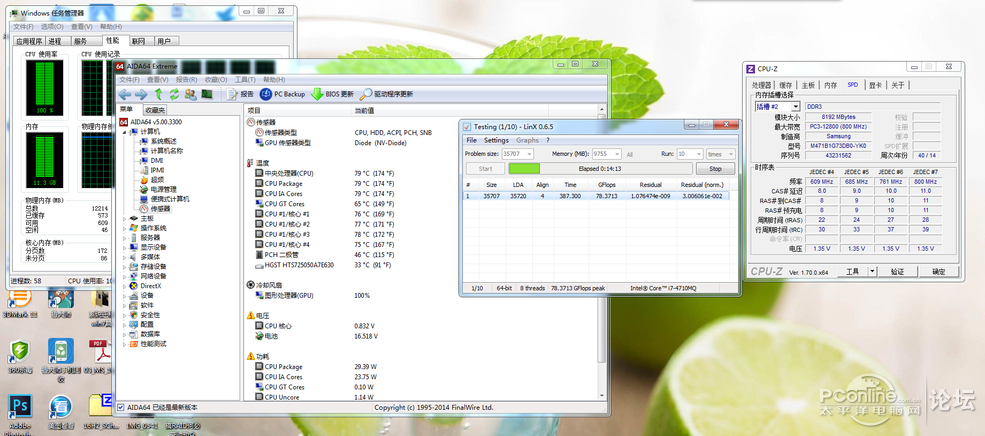The image size is (985, 436).
Task: Stop the LinX test
Action: click(716, 169)
